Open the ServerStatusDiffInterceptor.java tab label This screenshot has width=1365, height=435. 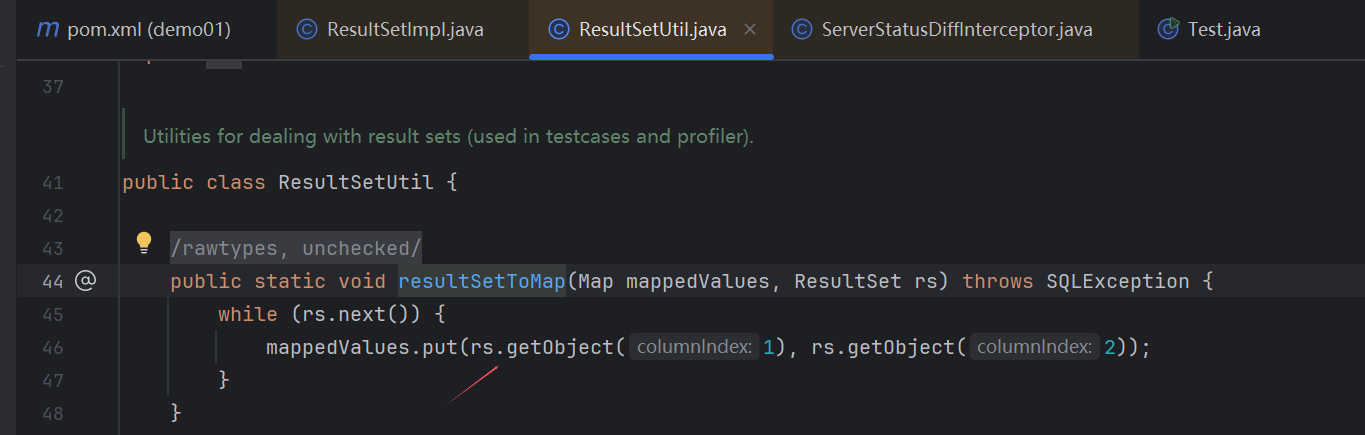956,29
